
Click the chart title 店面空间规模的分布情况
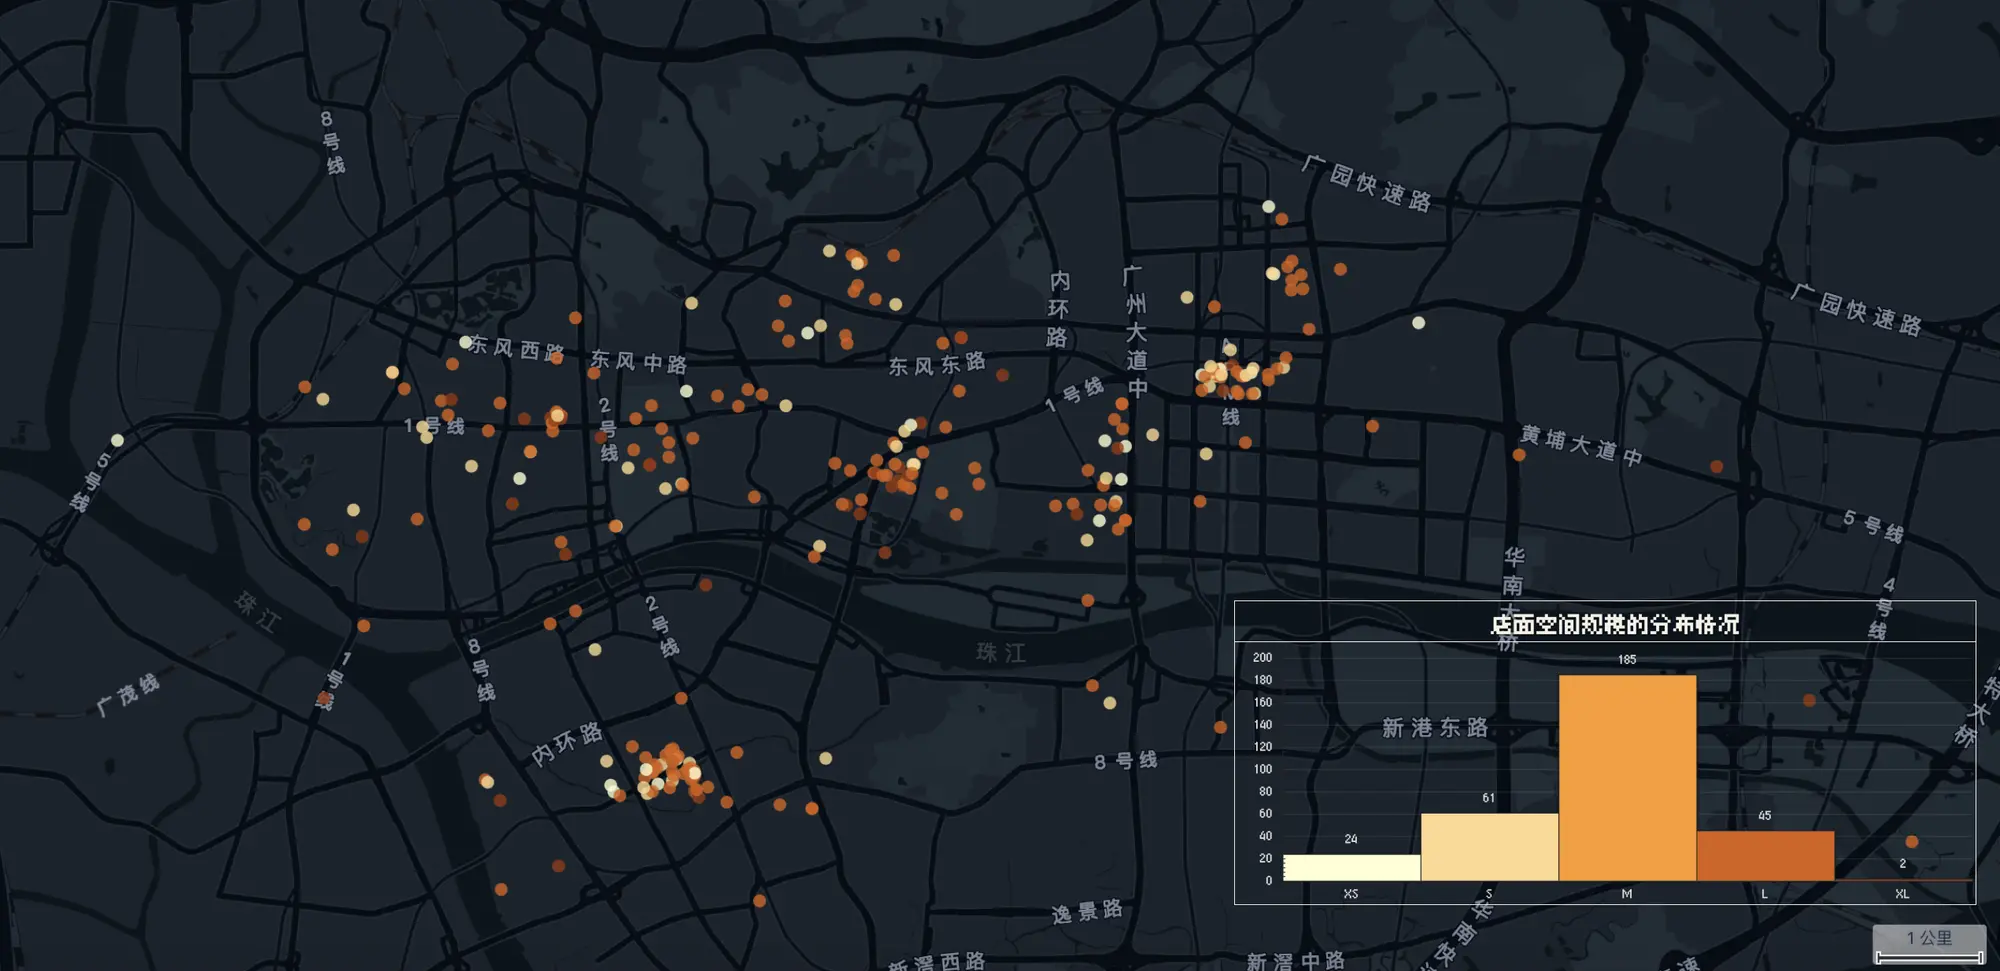(1614, 625)
